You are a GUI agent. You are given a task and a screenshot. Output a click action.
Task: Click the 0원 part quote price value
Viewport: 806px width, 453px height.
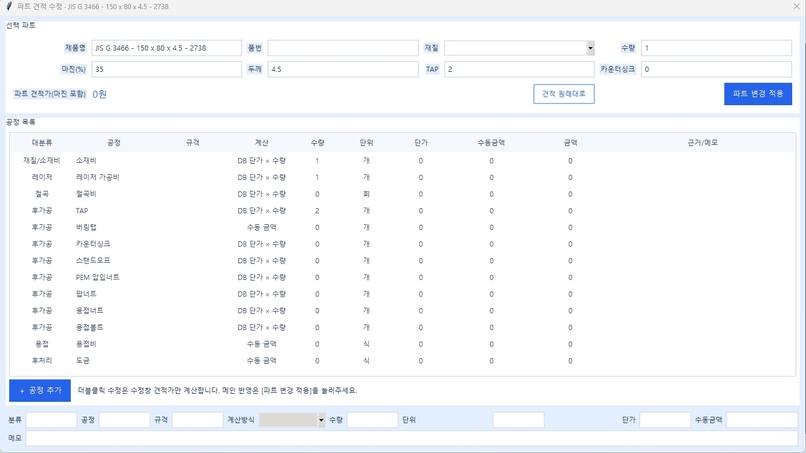coord(99,94)
